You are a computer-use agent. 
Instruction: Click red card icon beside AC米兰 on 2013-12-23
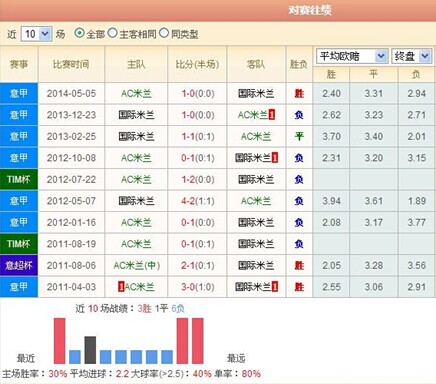coord(272,115)
